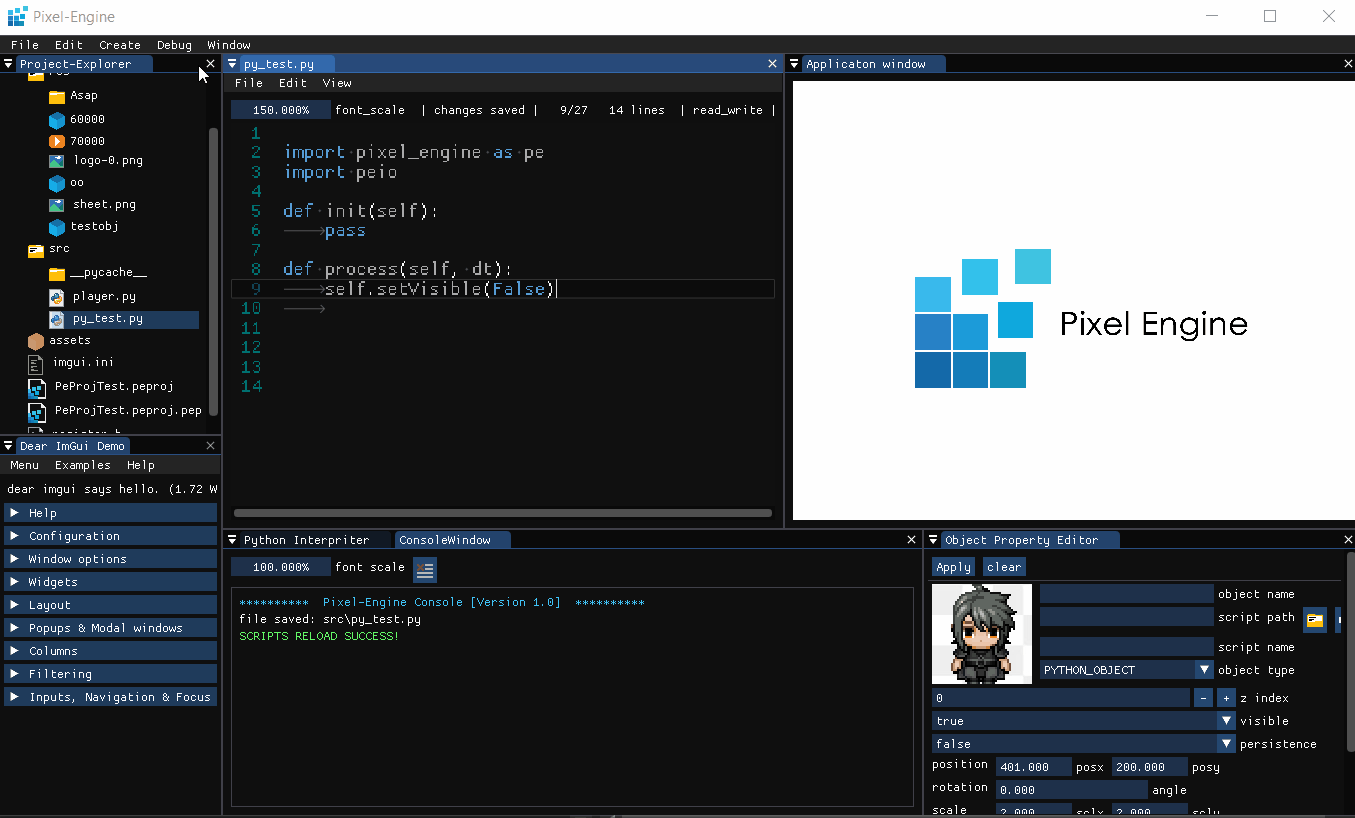Click the Pixel-Engine logo in title bar

pos(17,17)
